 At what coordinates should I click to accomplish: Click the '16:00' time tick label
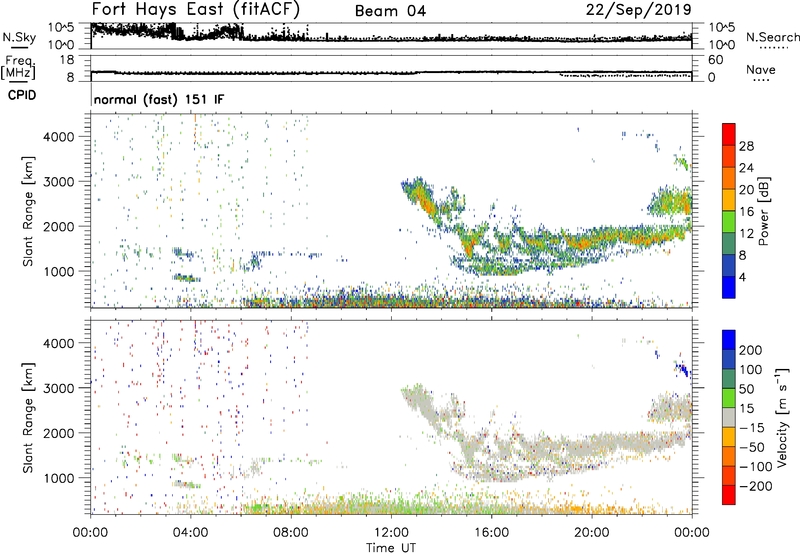(491, 533)
